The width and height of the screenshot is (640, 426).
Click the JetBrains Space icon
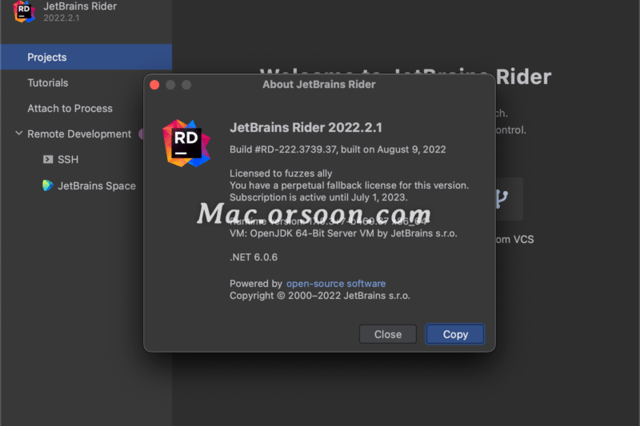(x=48, y=186)
